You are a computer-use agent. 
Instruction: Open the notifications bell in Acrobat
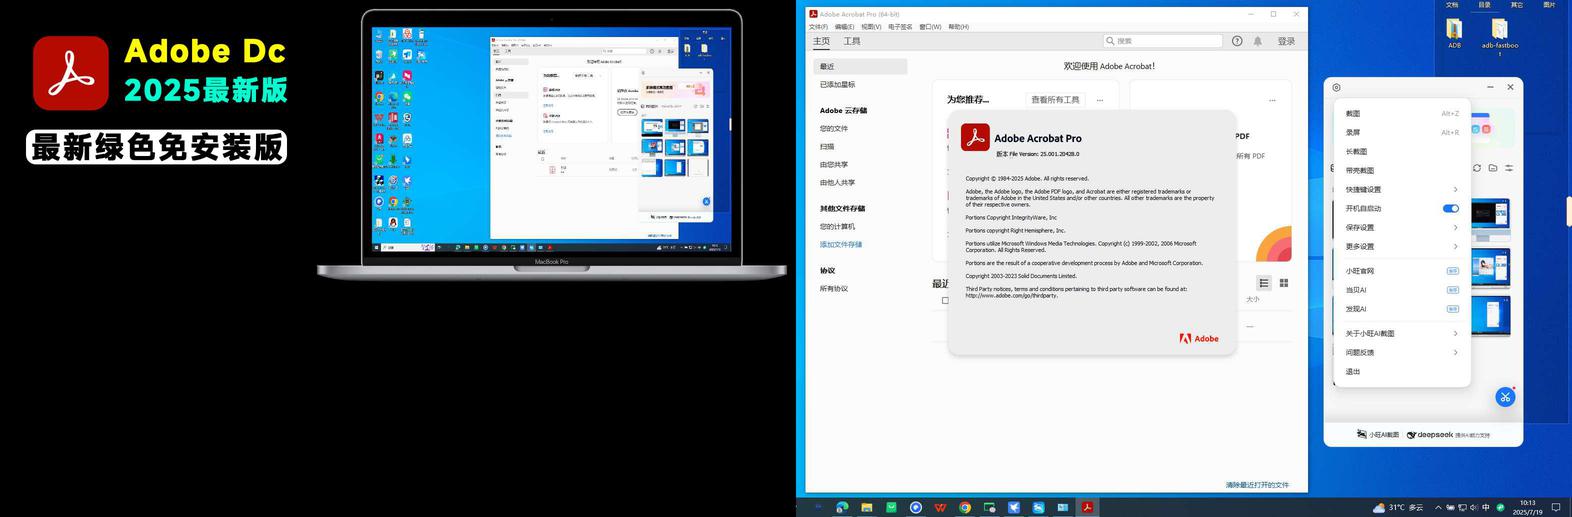[1258, 41]
